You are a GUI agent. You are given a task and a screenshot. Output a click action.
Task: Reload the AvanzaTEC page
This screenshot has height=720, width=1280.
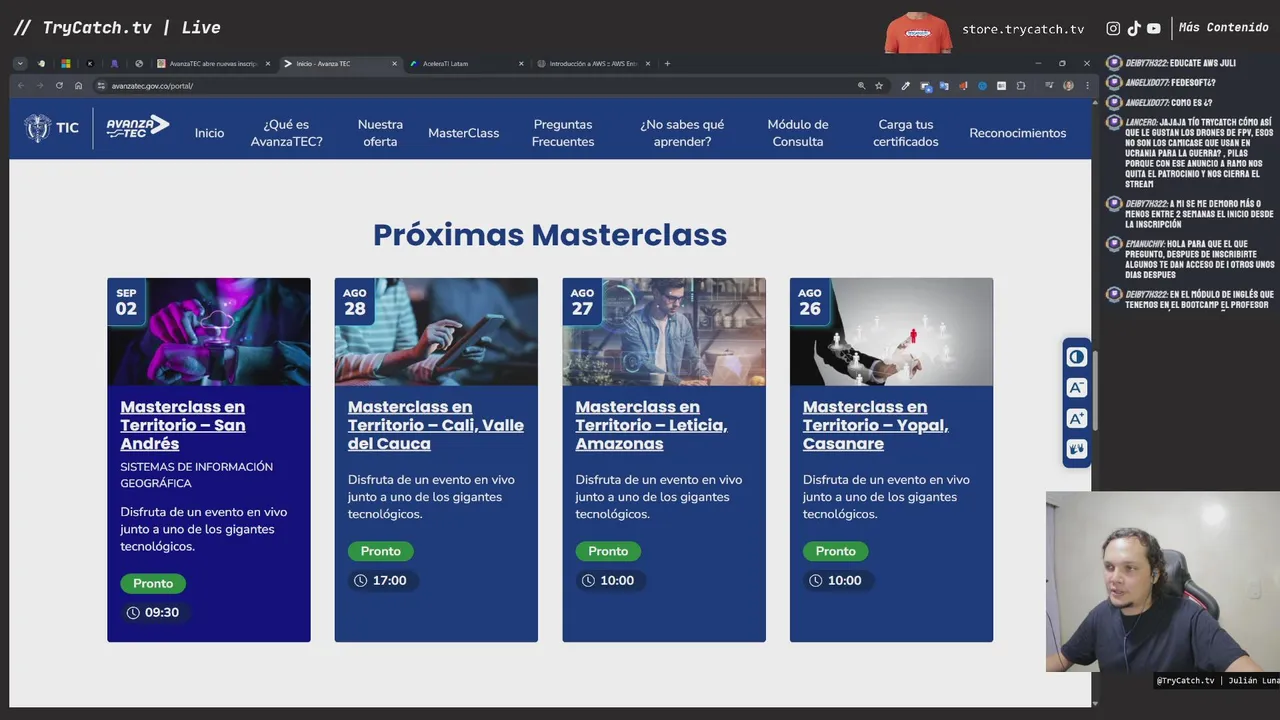59,86
